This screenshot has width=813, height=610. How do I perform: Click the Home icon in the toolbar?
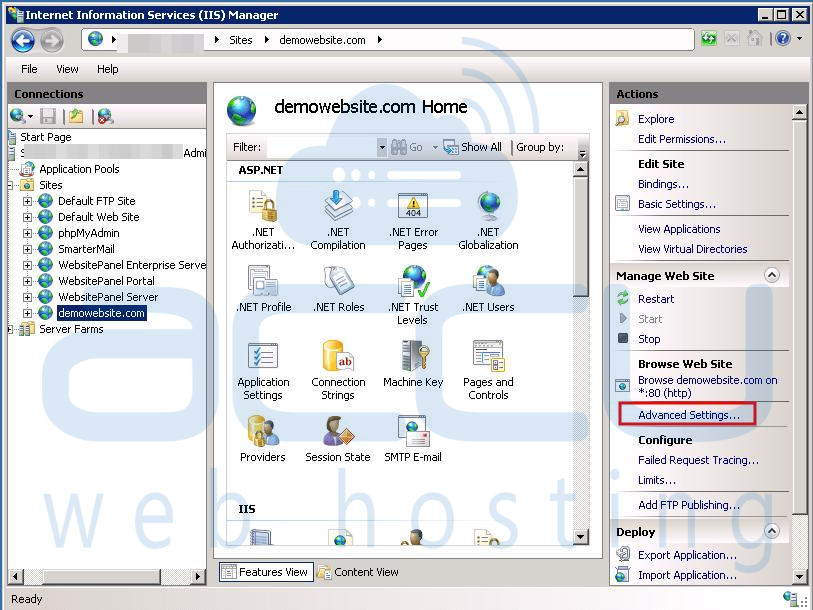pos(754,38)
